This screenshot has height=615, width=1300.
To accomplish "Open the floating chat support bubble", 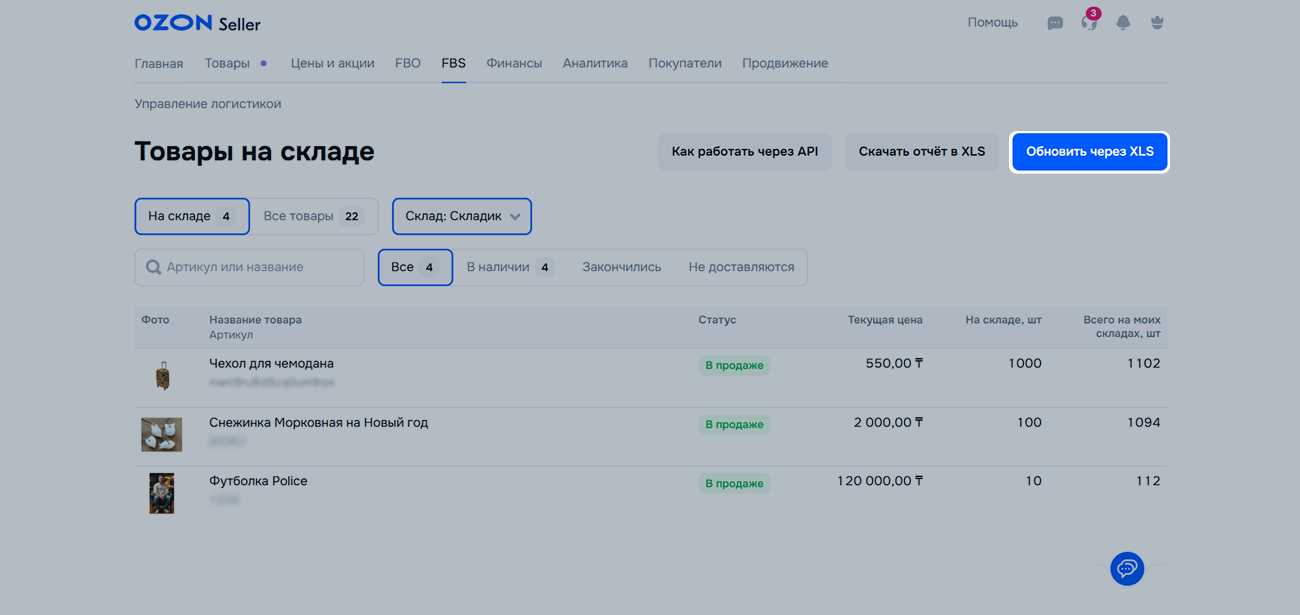I will (x=1127, y=568).
